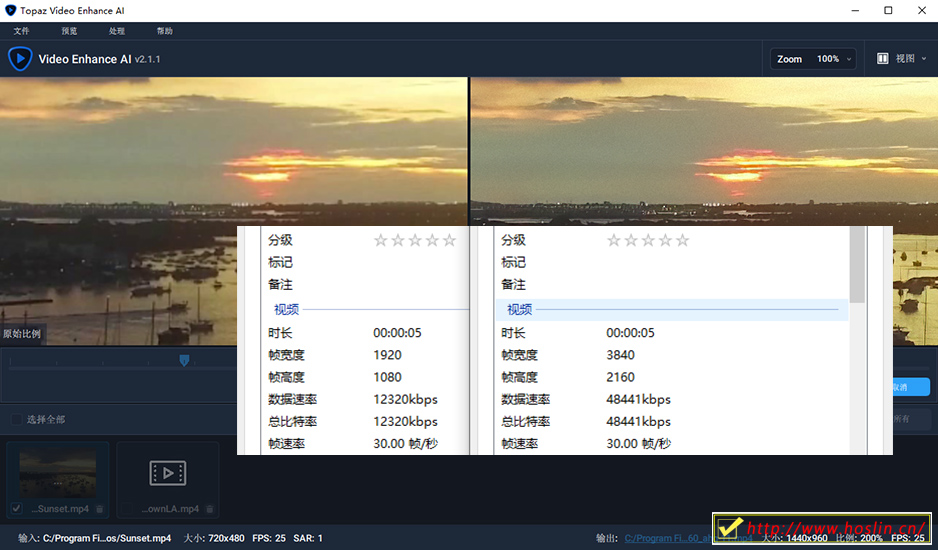Click the frame width value 1920
938x550 pixels.
[388, 355]
